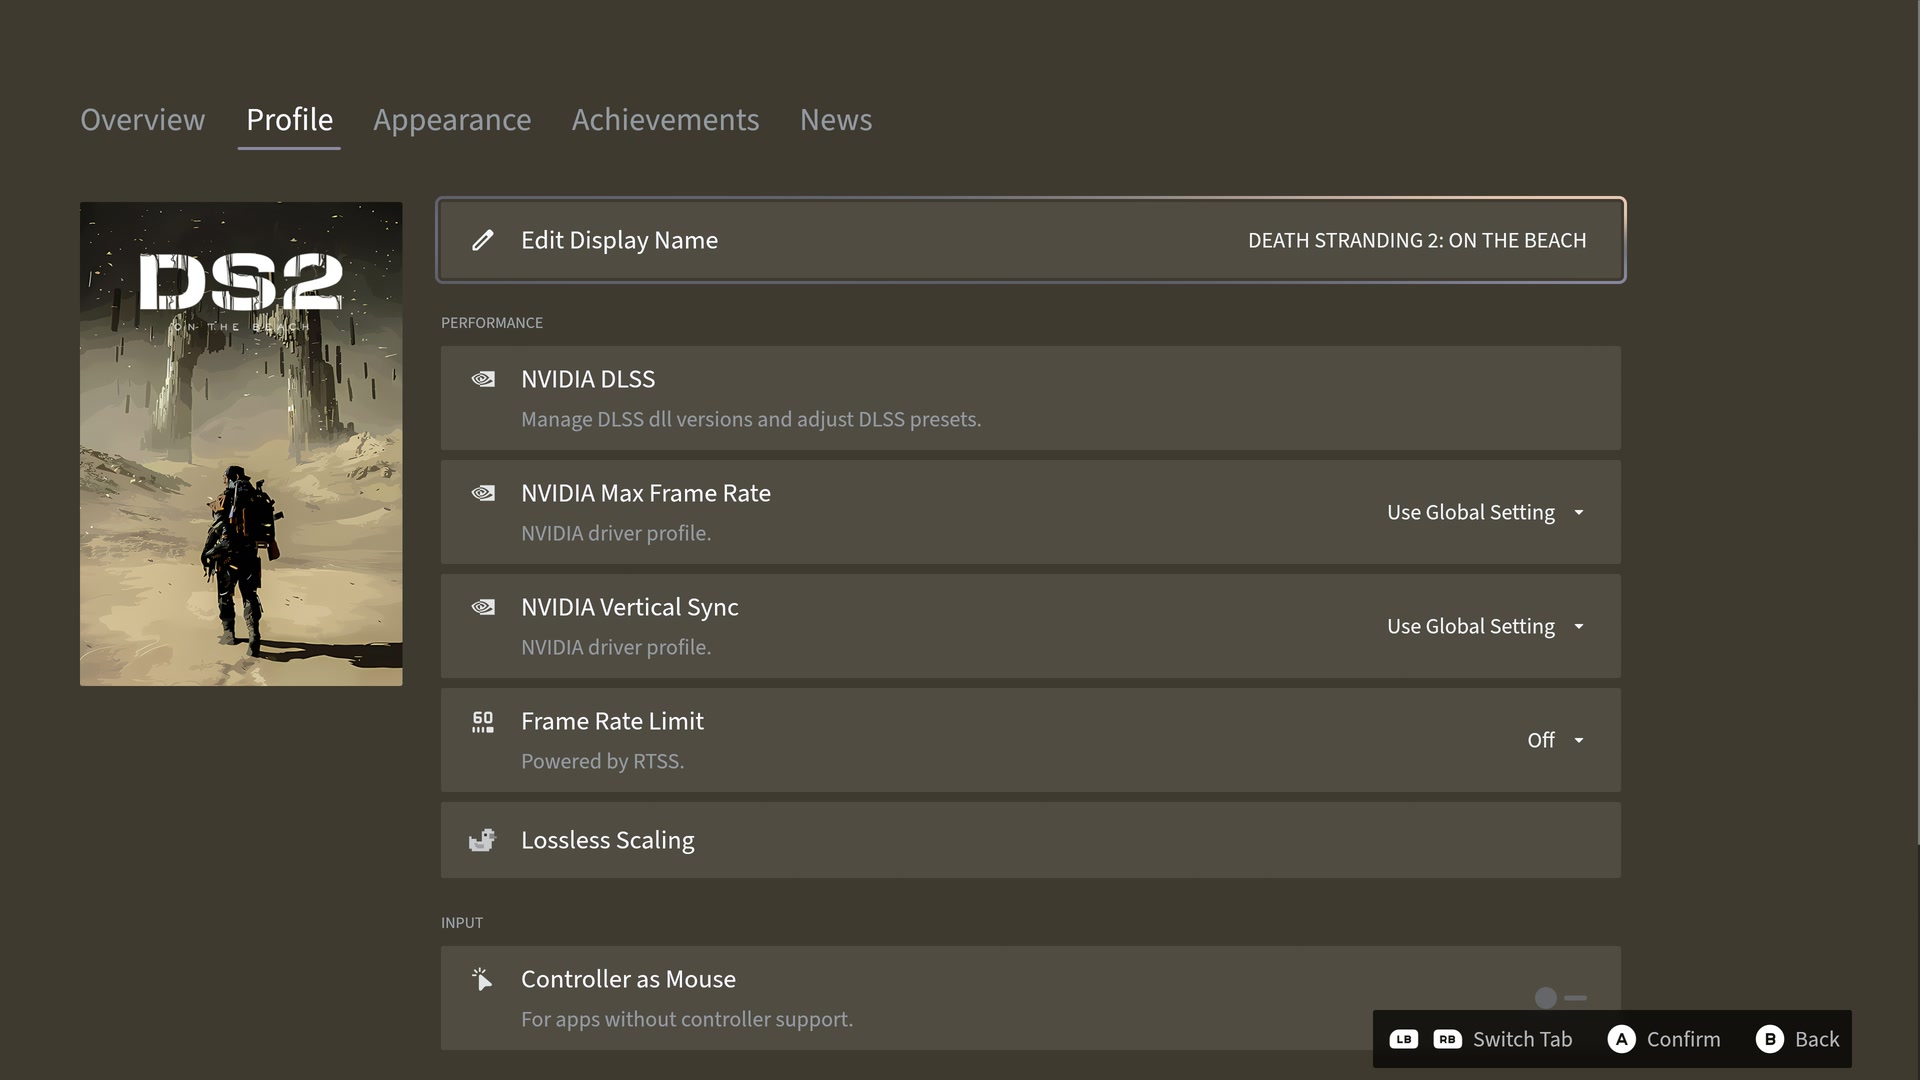Click 'NVIDIA driver profile.' under Max Frame Rate

pos(616,533)
